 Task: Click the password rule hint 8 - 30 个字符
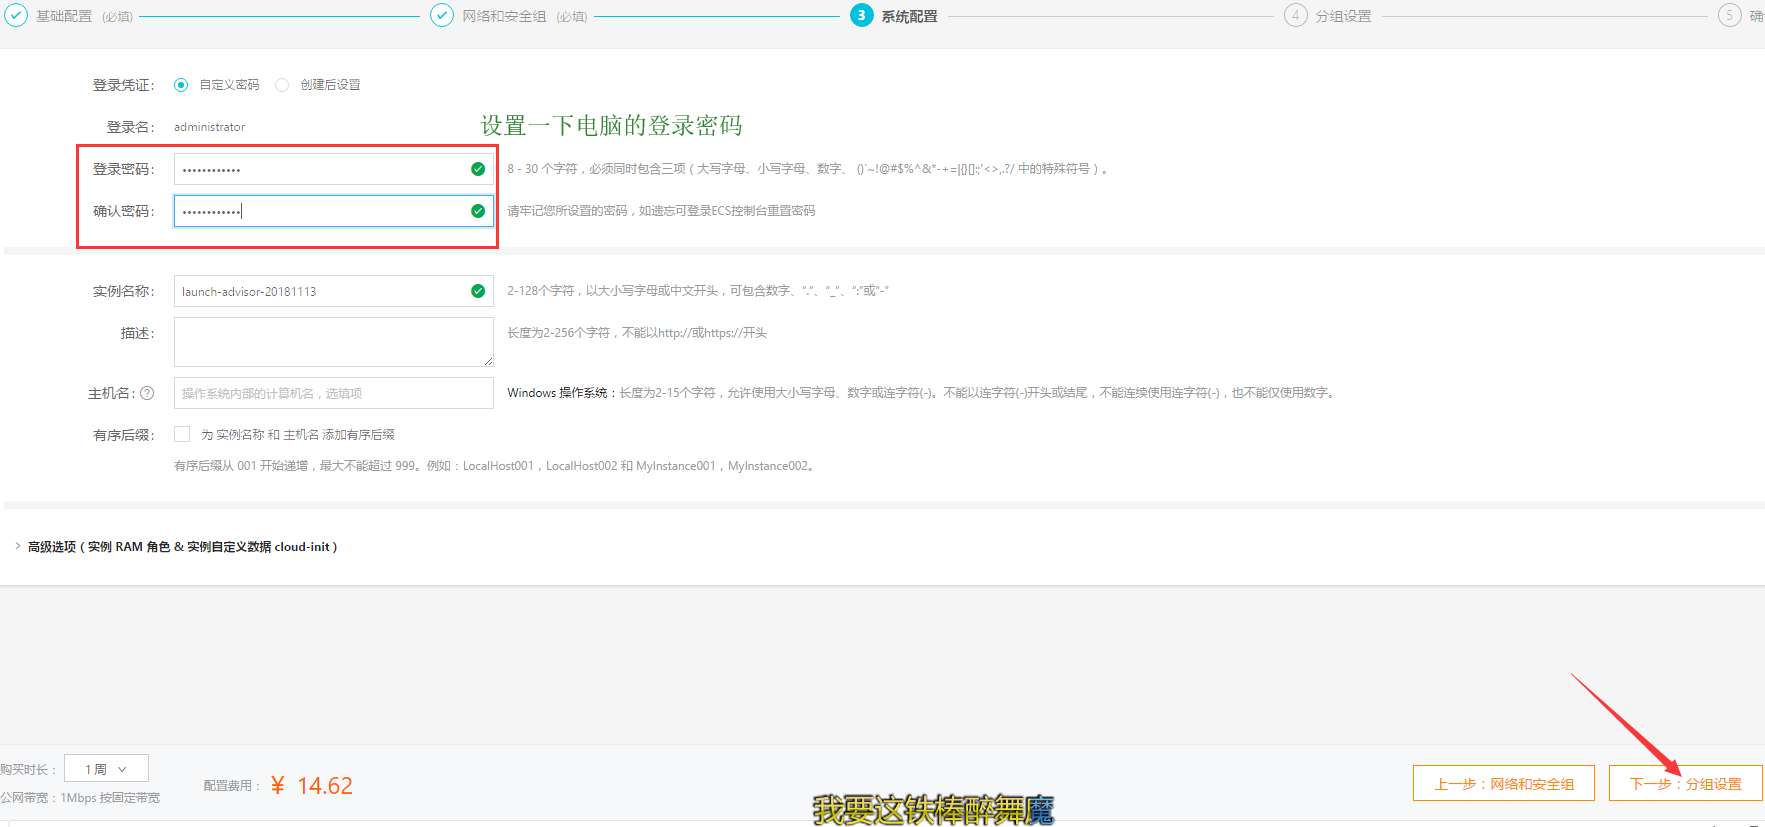pyautogui.click(x=807, y=169)
